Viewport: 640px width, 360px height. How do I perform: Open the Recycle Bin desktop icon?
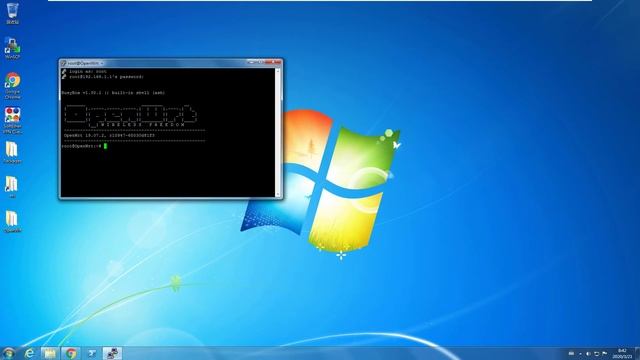tap(12, 13)
